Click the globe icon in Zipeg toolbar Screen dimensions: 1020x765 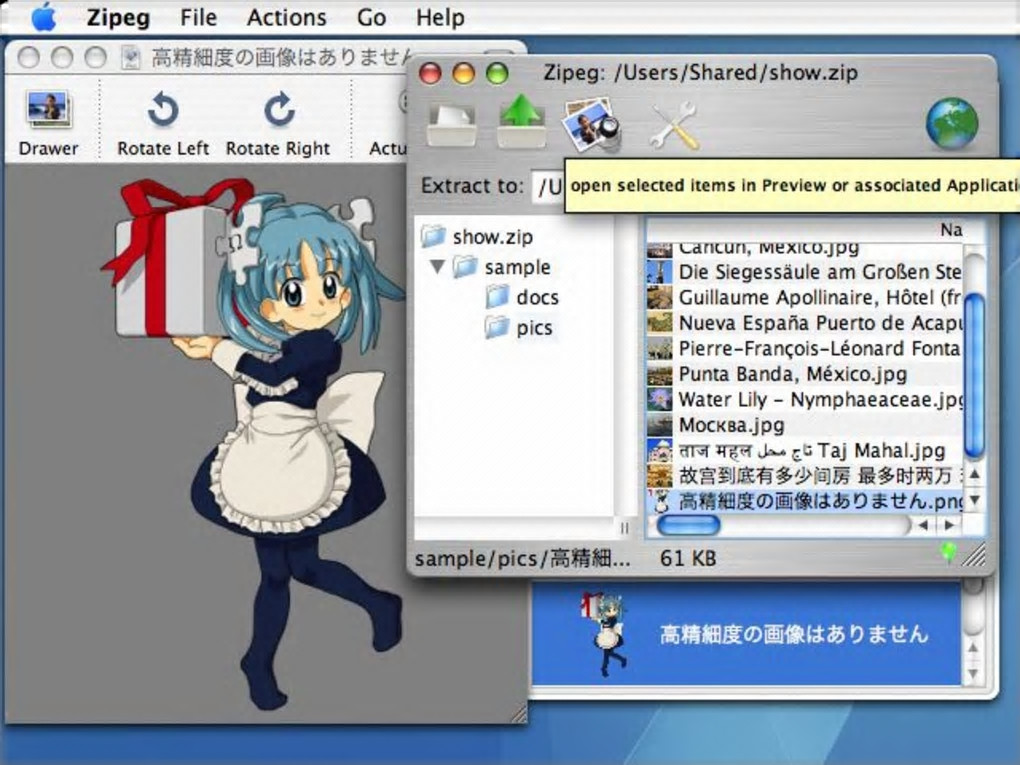point(952,124)
